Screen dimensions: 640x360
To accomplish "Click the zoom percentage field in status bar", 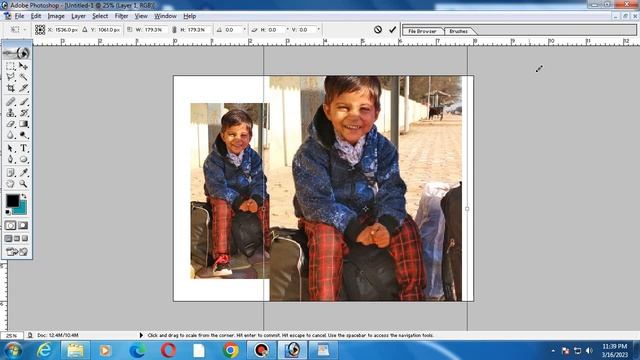I will [12, 336].
